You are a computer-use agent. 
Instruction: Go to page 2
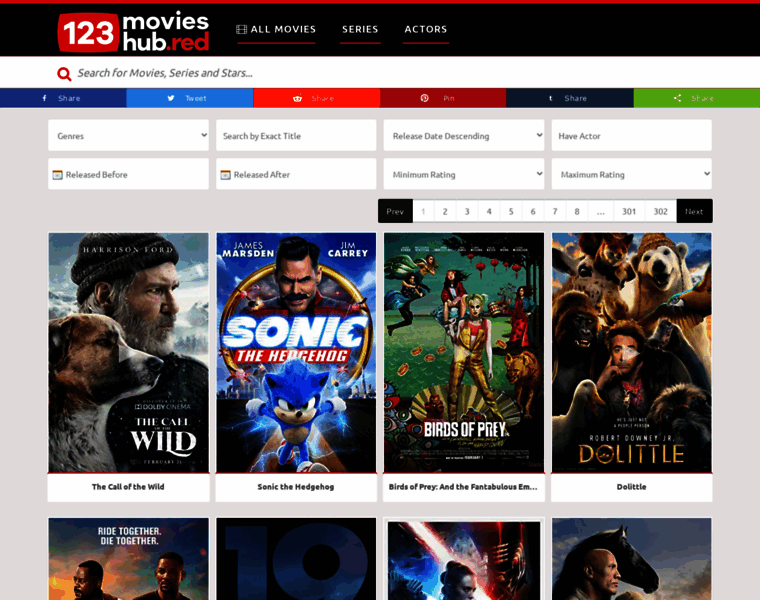point(445,211)
